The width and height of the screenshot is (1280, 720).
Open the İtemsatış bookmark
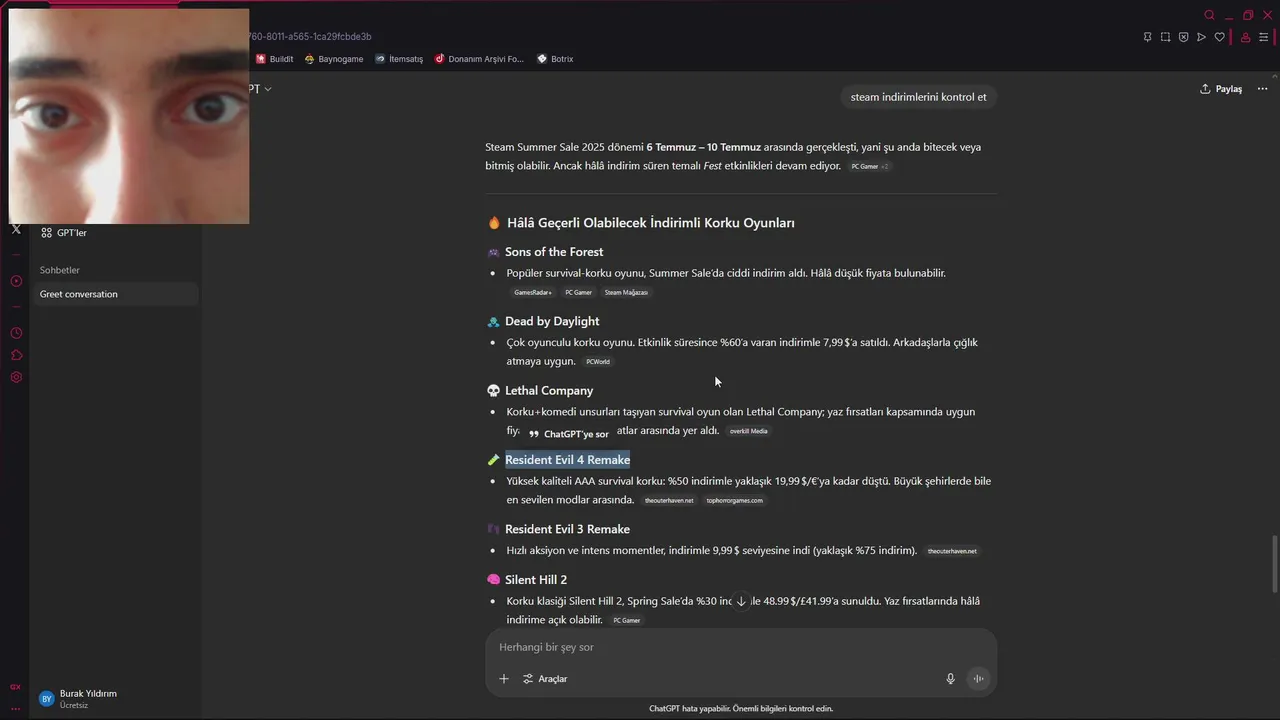click(x=399, y=59)
